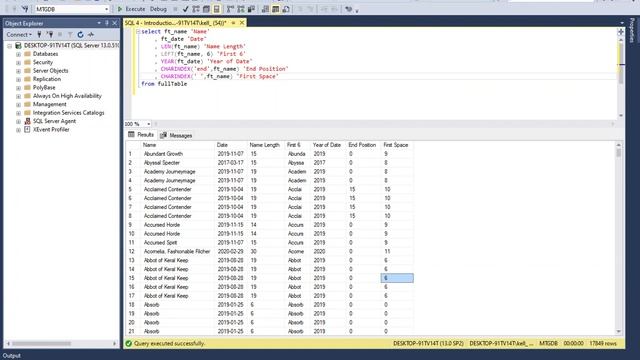Open the Properties side tab
Screen dimensions: 640x360
click(632, 30)
